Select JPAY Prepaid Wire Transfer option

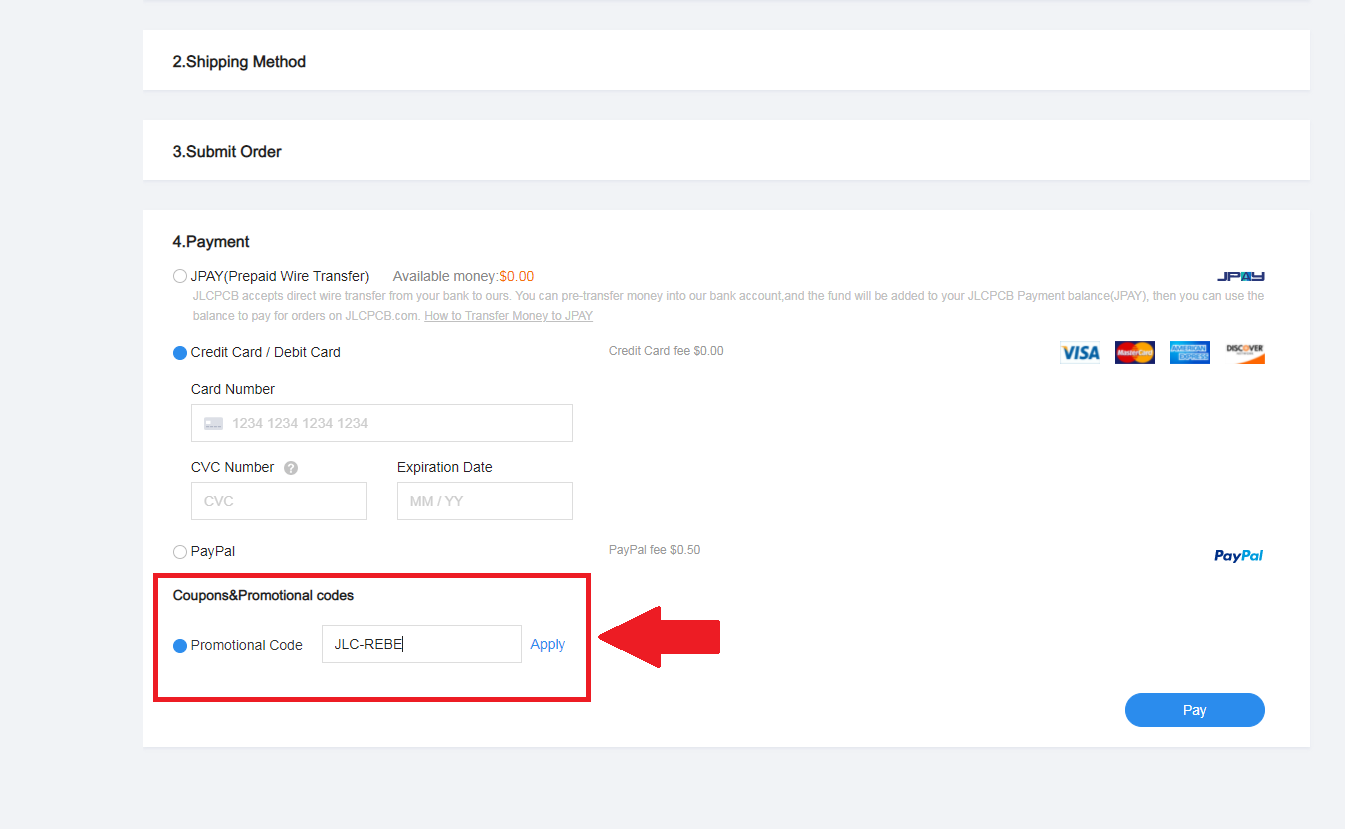click(x=180, y=276)
